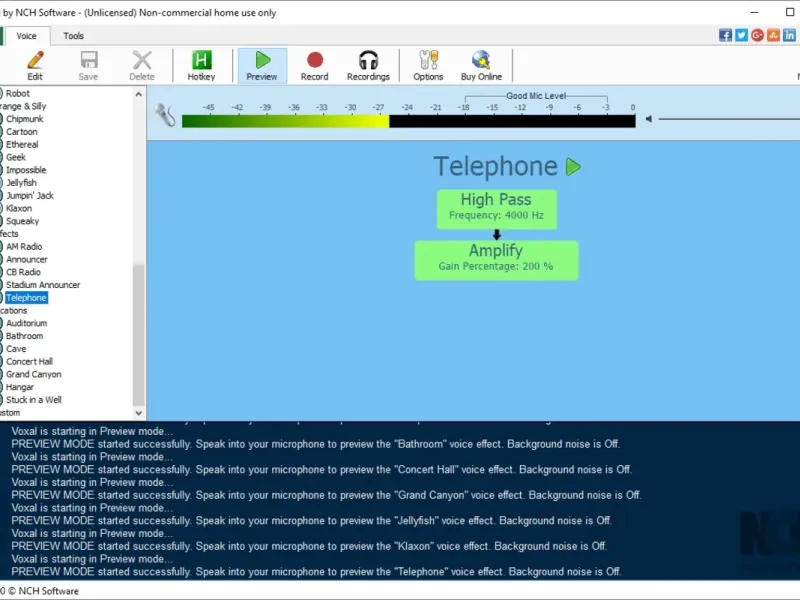Open the Recordings headphones icon
800x600 pixels.
pyautogui.click(x=368, y=66)
